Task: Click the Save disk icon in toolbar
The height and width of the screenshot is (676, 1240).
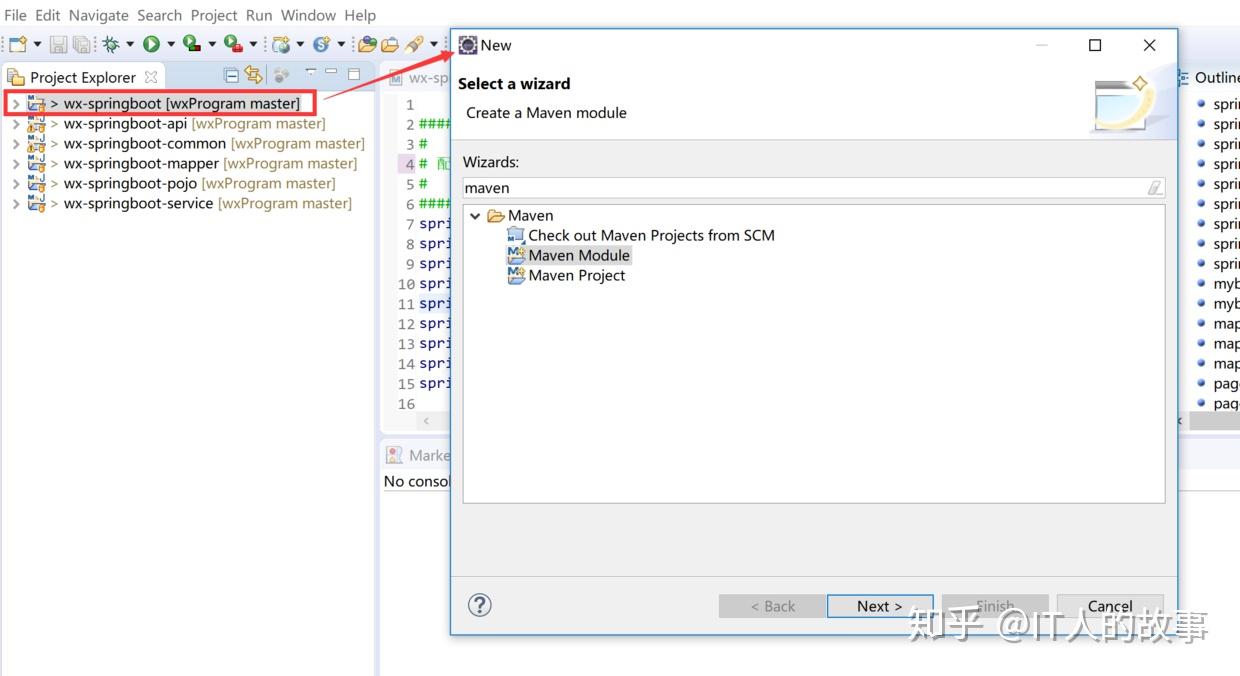Action: point(58,44)
